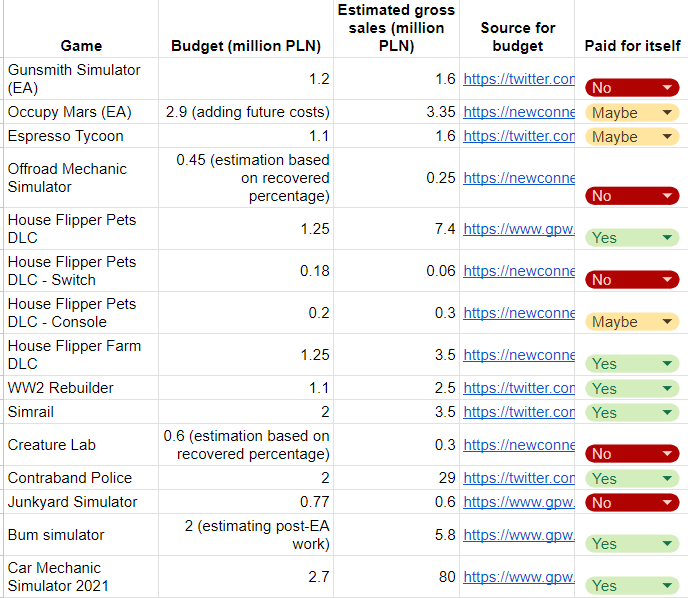The width and height of the screenshot is (688, 598).
Task: Open the Pets DLC - Console 'Maybe' dropdown
Action: (632, 322)
